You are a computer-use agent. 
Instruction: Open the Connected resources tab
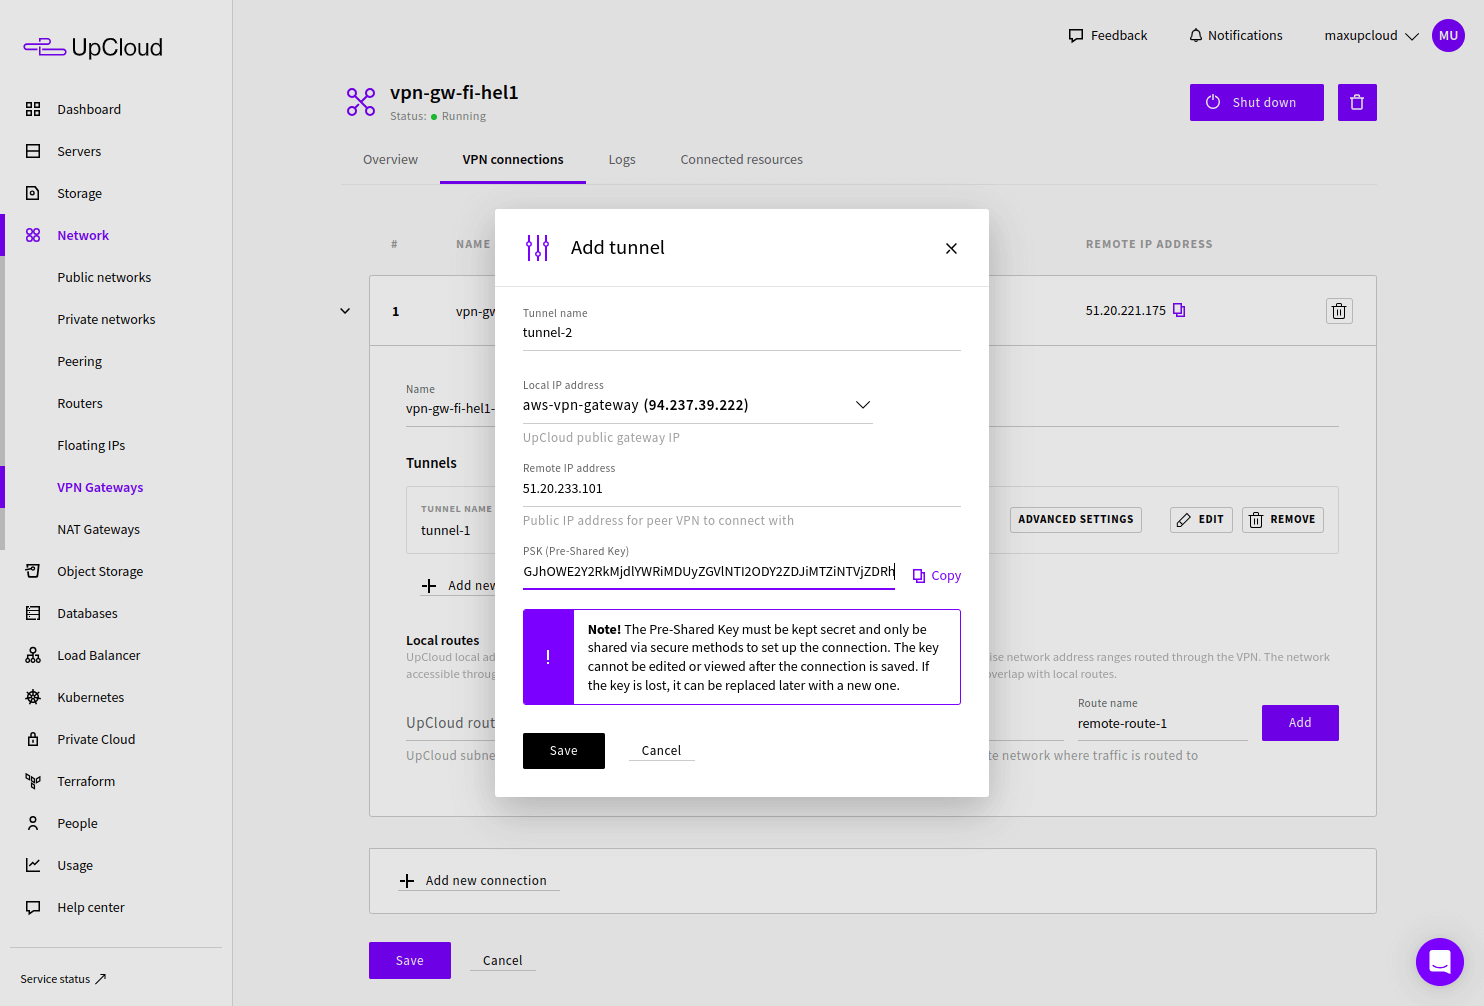click(742, 160)
